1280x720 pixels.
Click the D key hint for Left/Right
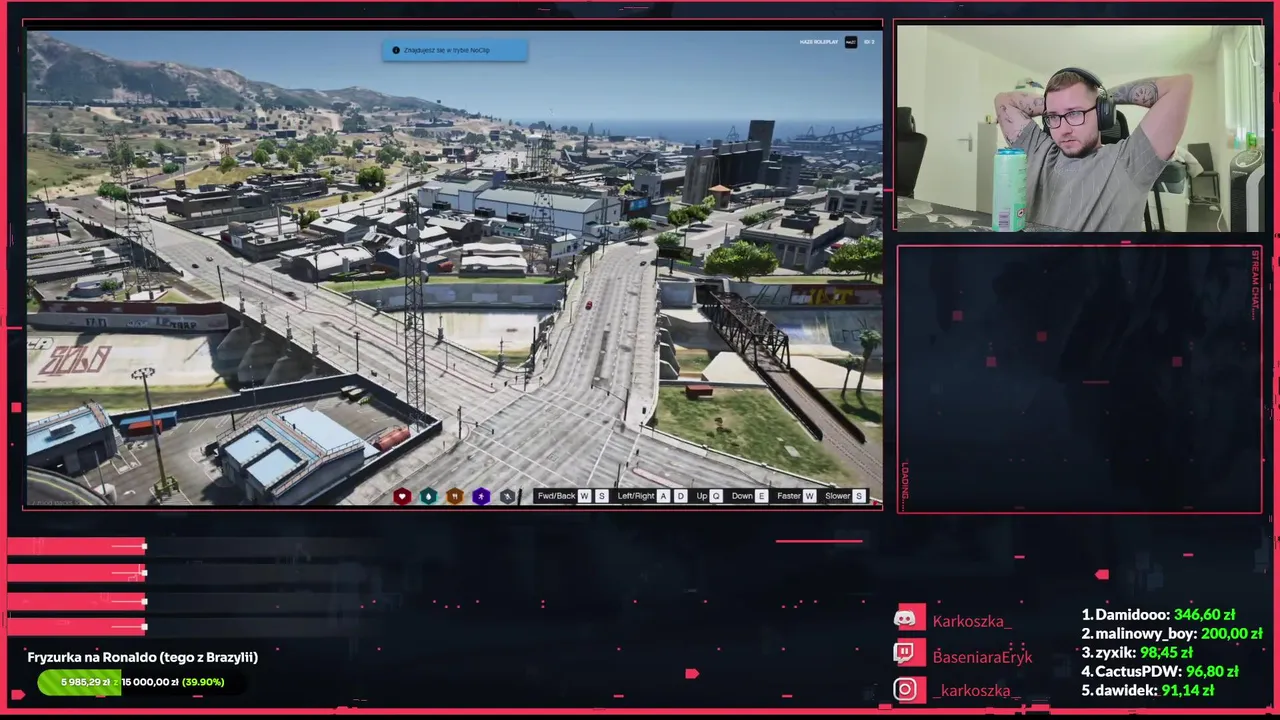(x=681, y=496)
